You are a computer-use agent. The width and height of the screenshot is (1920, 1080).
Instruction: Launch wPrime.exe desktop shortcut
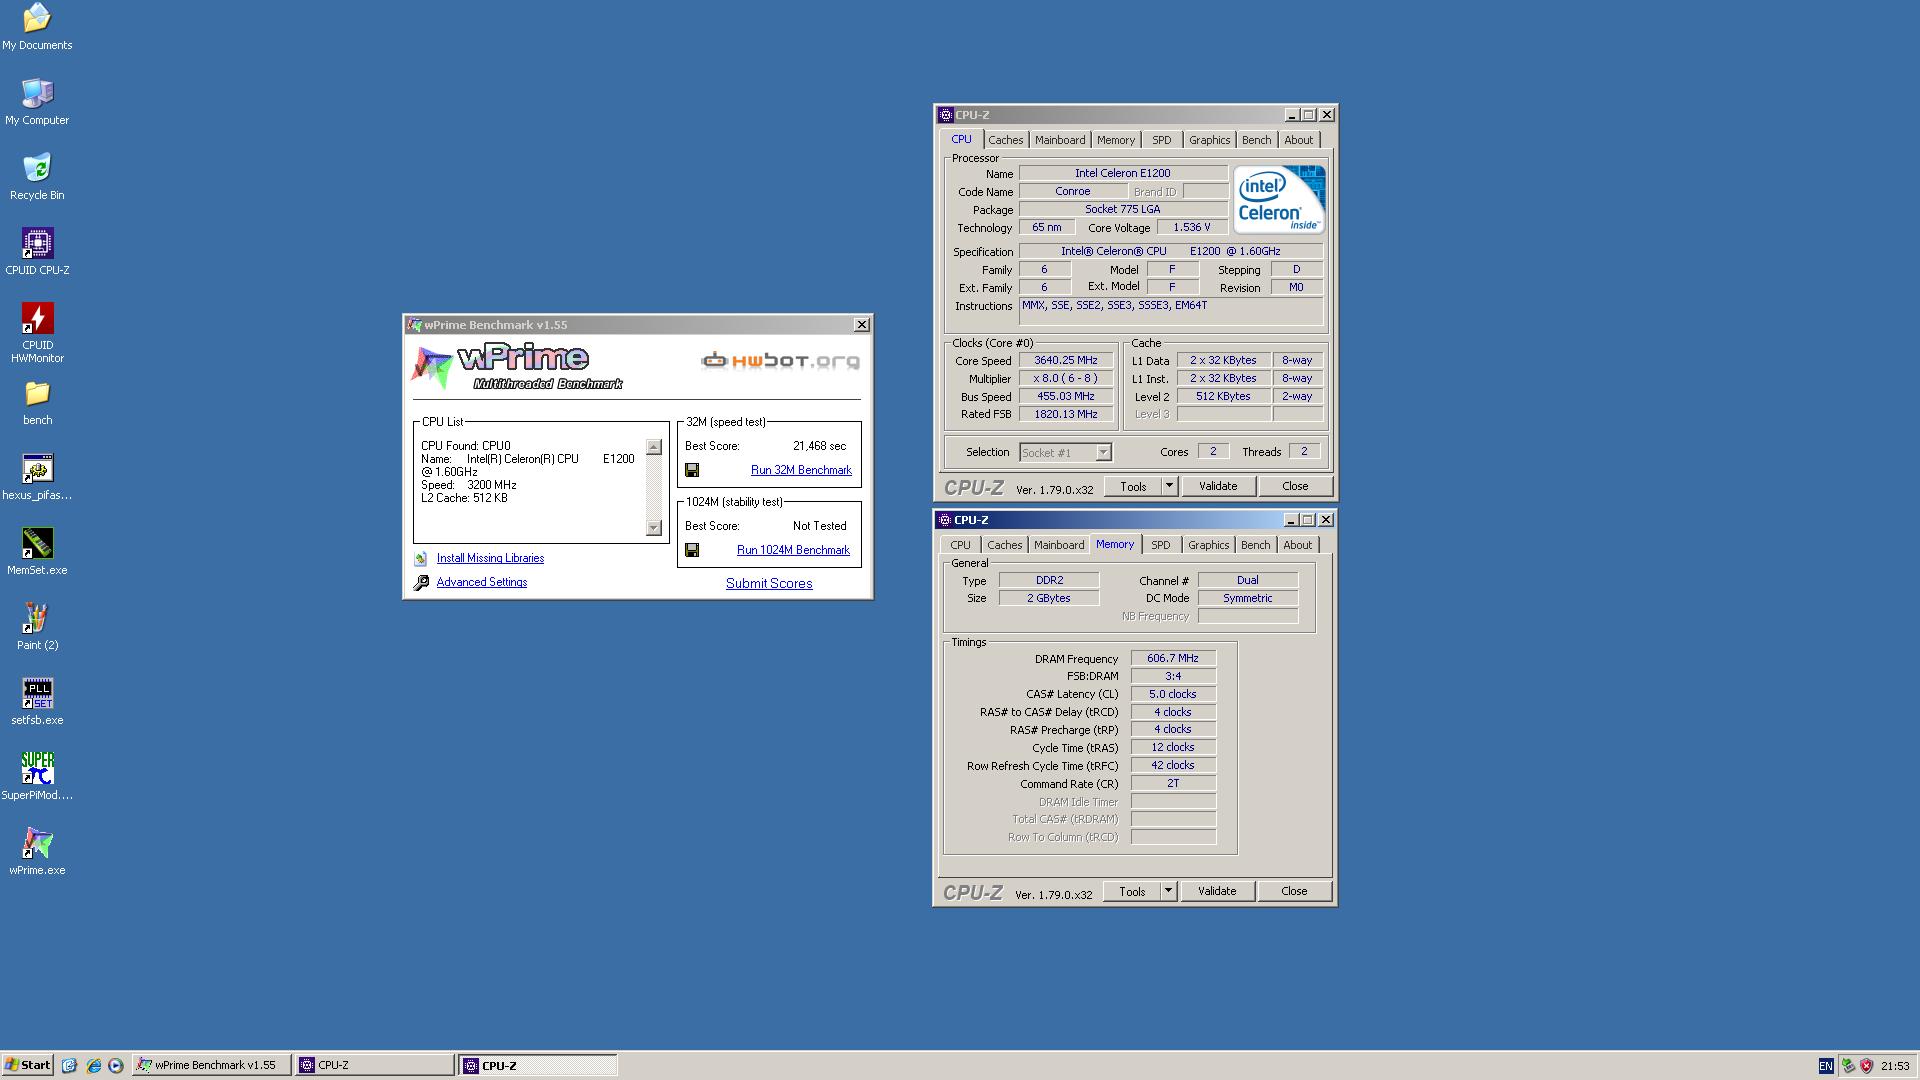(x=37, y=852)
